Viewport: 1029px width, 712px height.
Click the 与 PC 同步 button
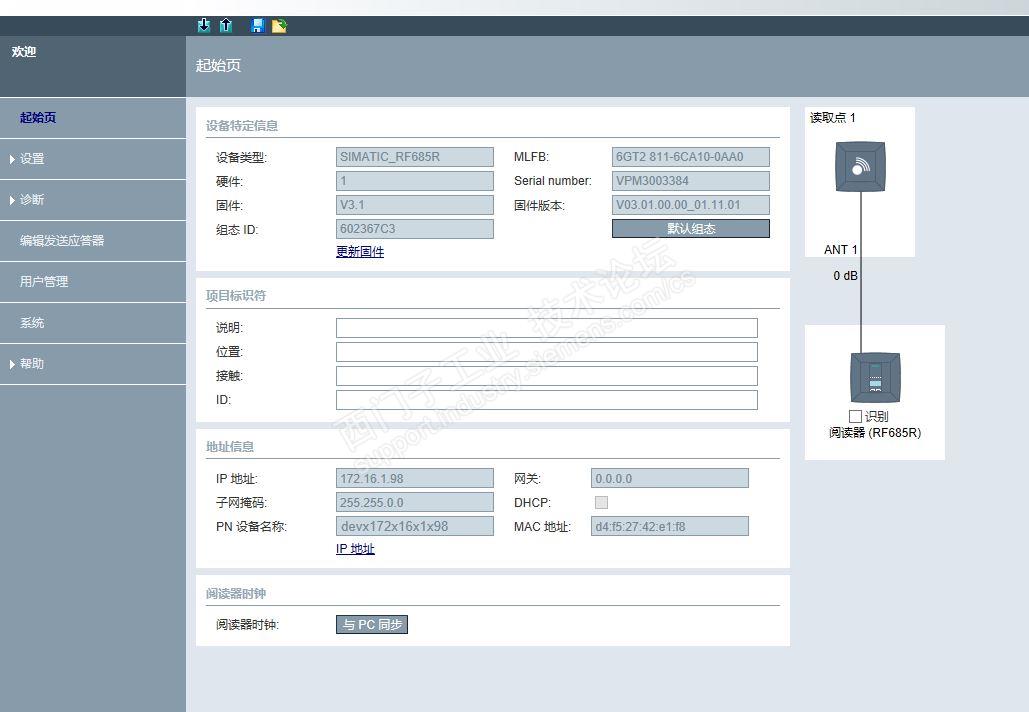[371, 625]
